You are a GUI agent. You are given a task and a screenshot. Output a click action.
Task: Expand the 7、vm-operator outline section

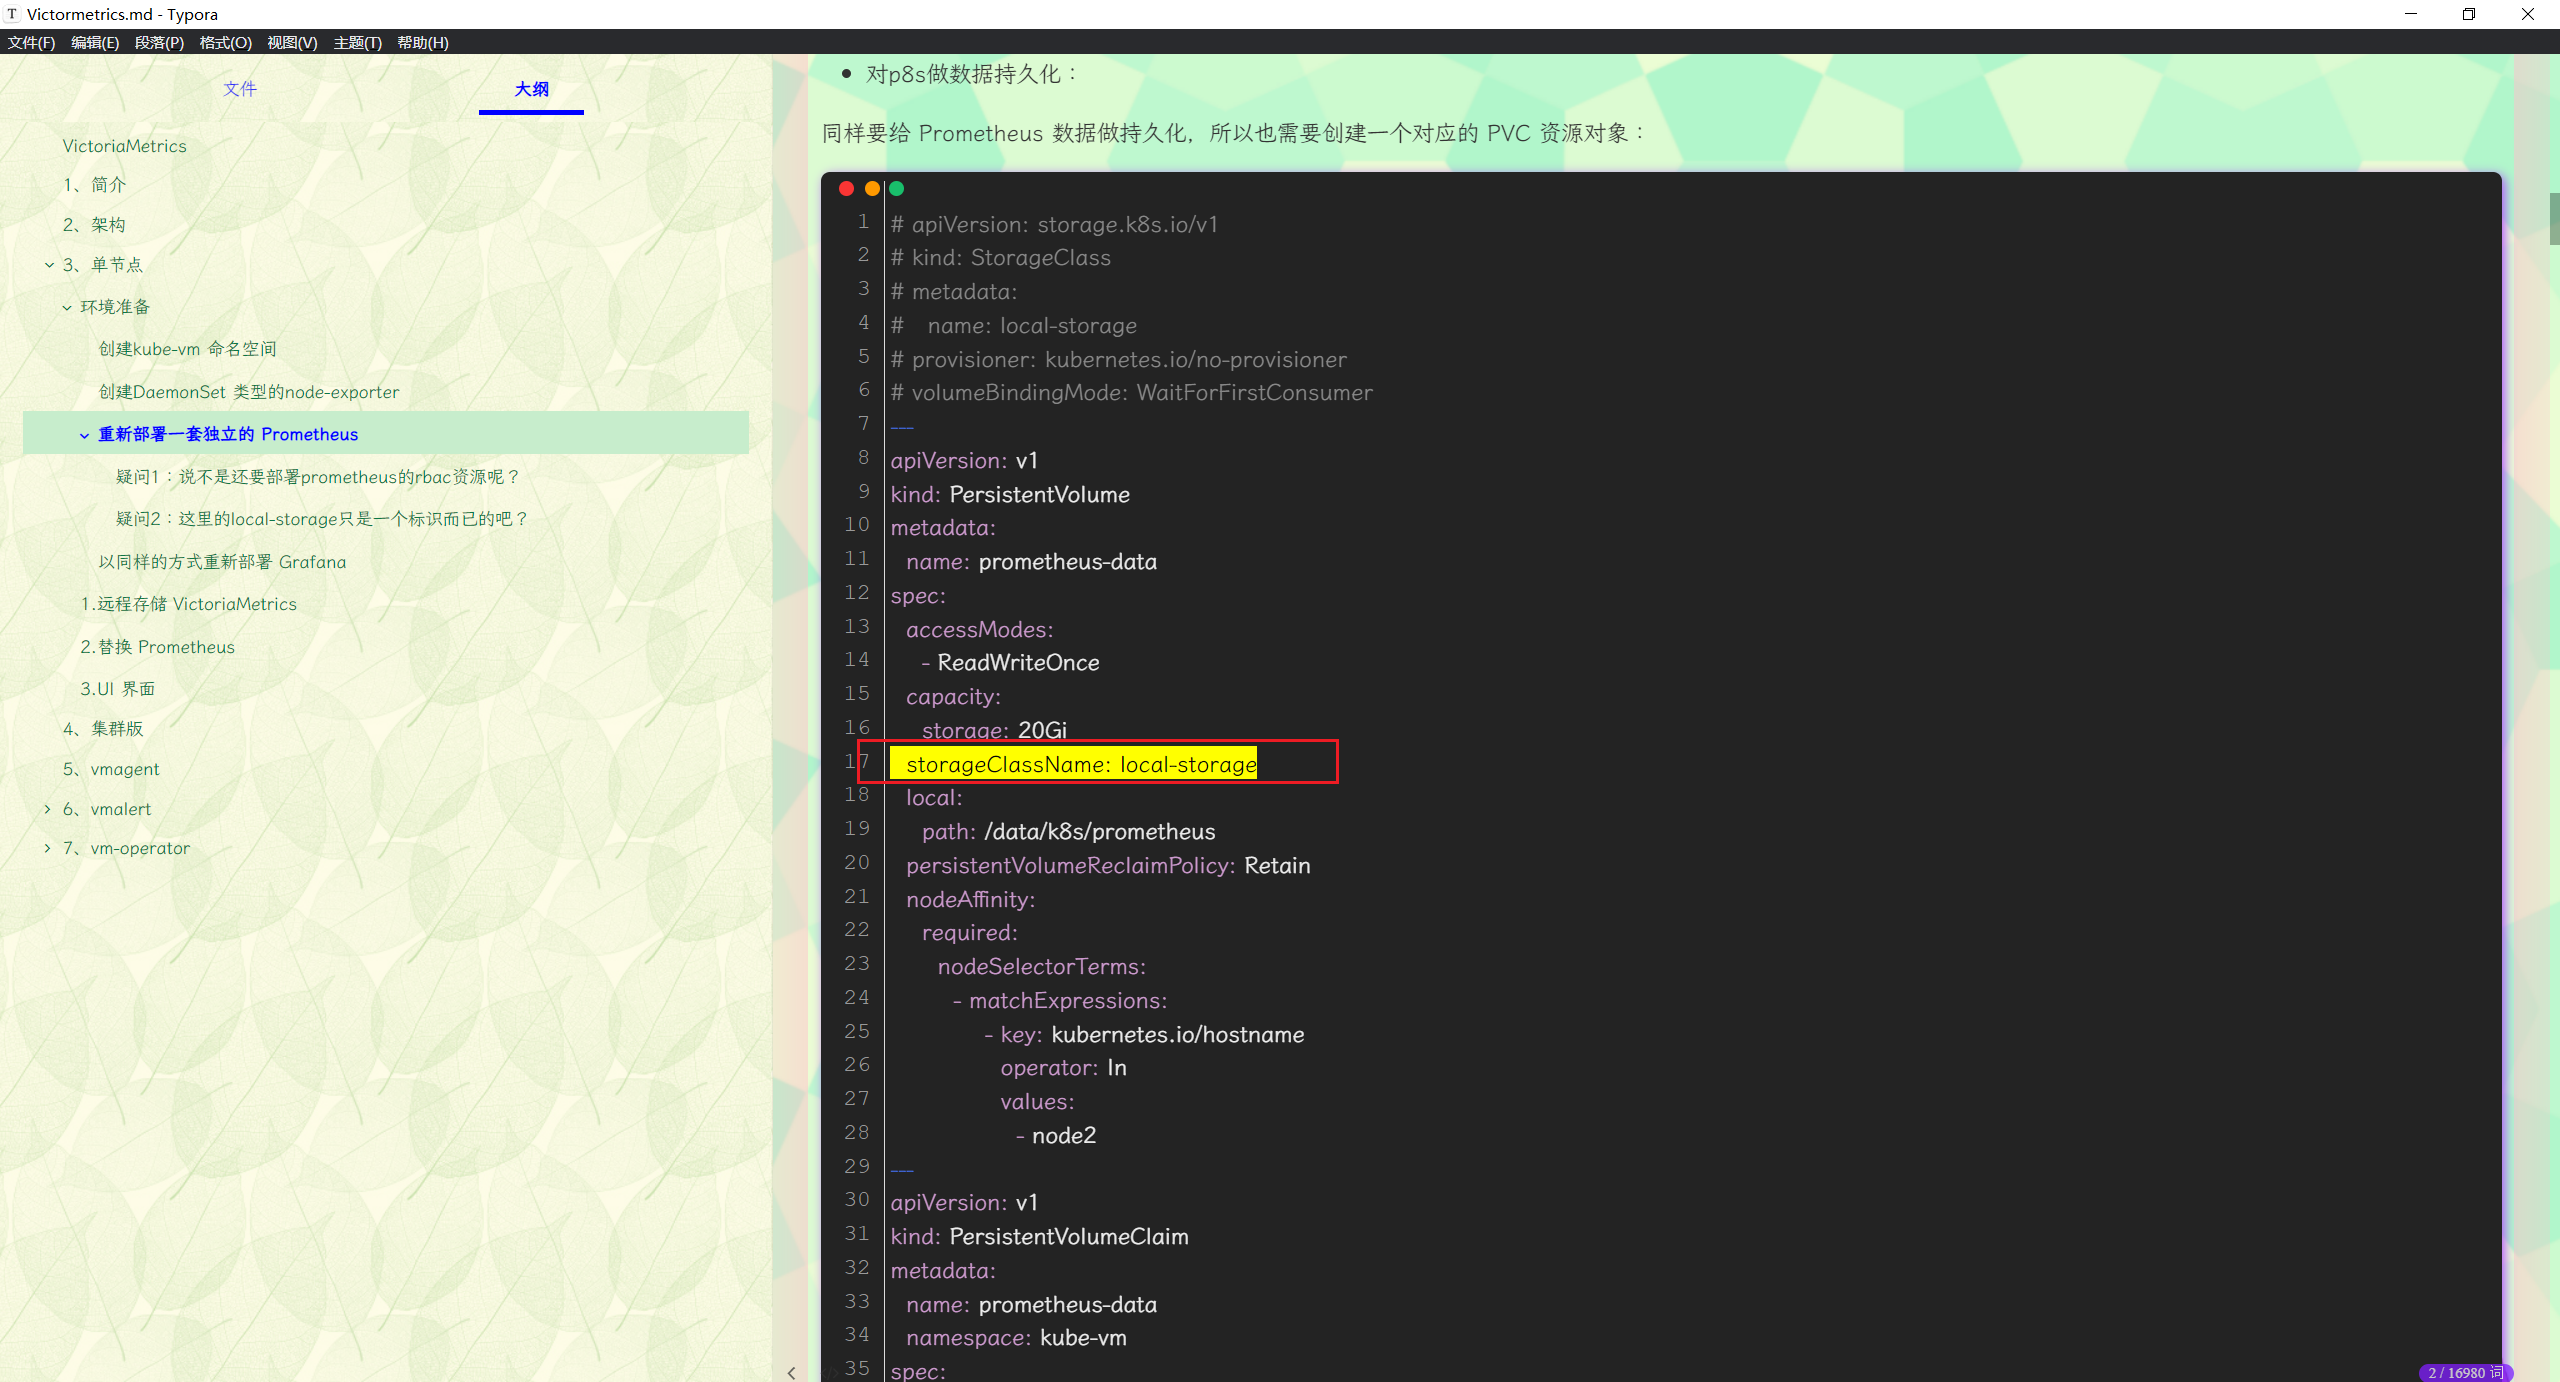(47, 848)
